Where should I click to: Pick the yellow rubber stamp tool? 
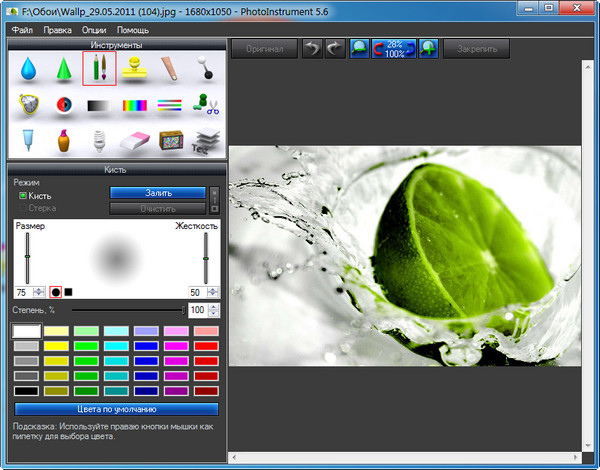(135, 70)
